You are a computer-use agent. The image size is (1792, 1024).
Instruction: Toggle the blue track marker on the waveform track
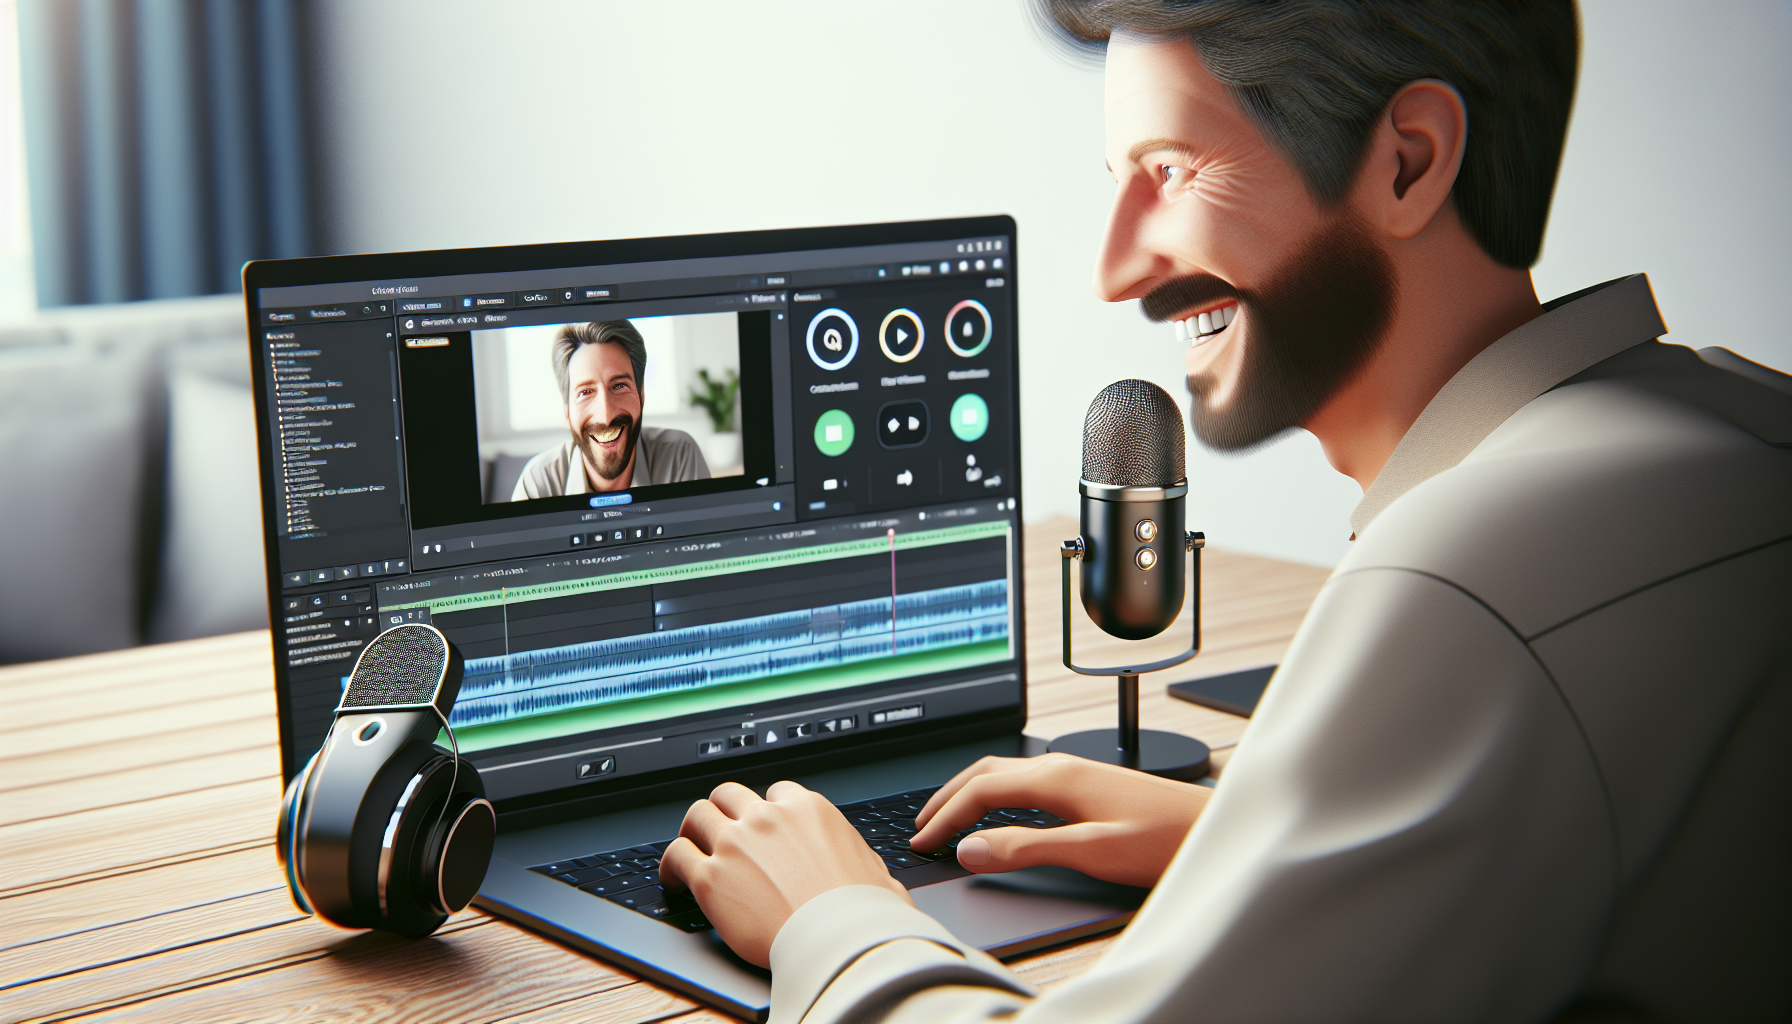coord(657,607)
